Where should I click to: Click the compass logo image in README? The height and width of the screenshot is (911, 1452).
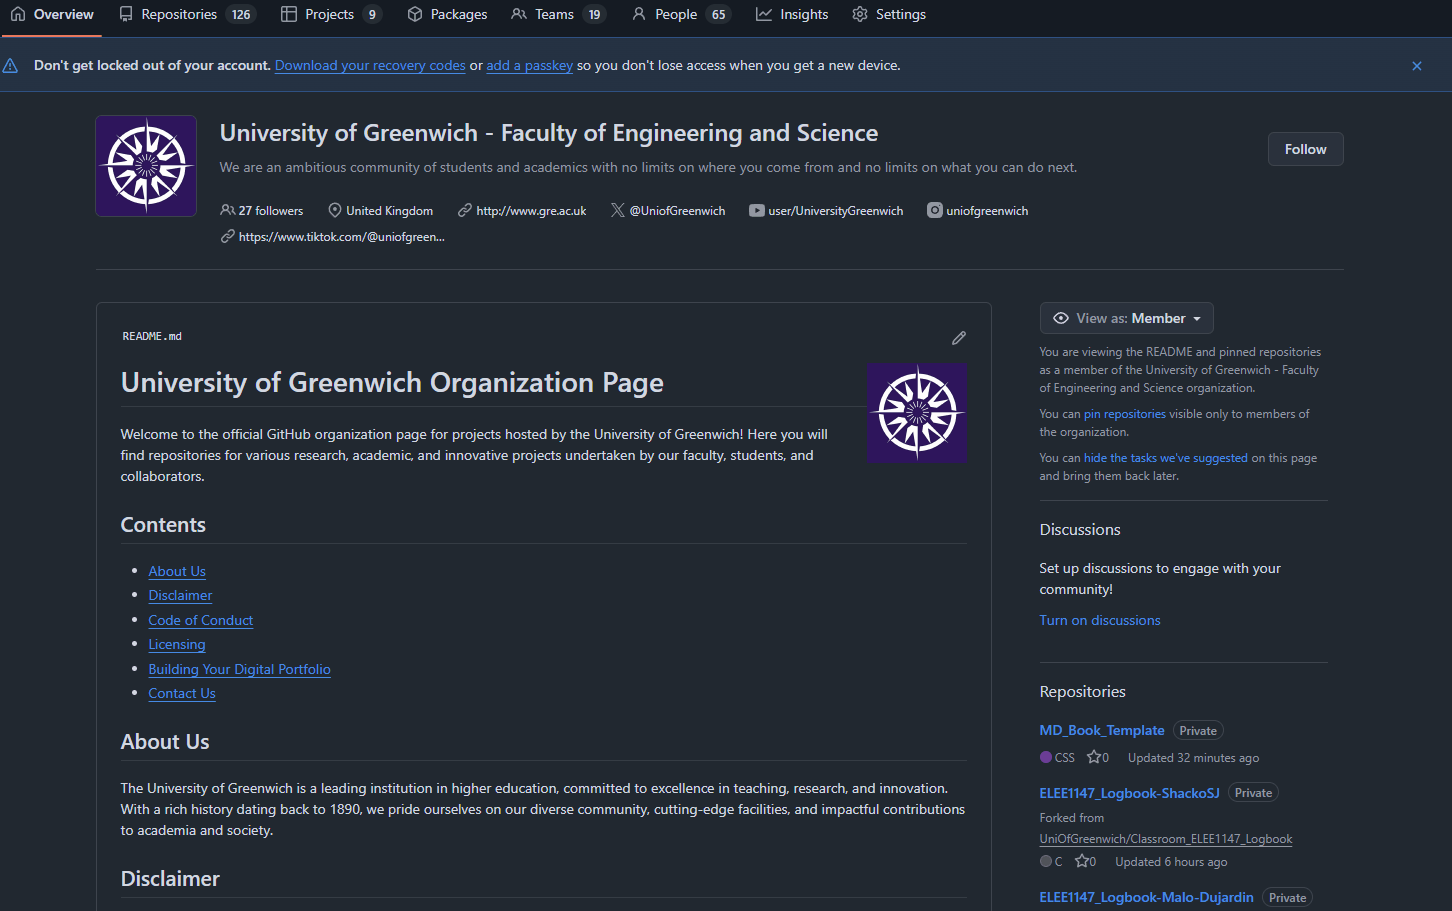(x=917, y=413)
